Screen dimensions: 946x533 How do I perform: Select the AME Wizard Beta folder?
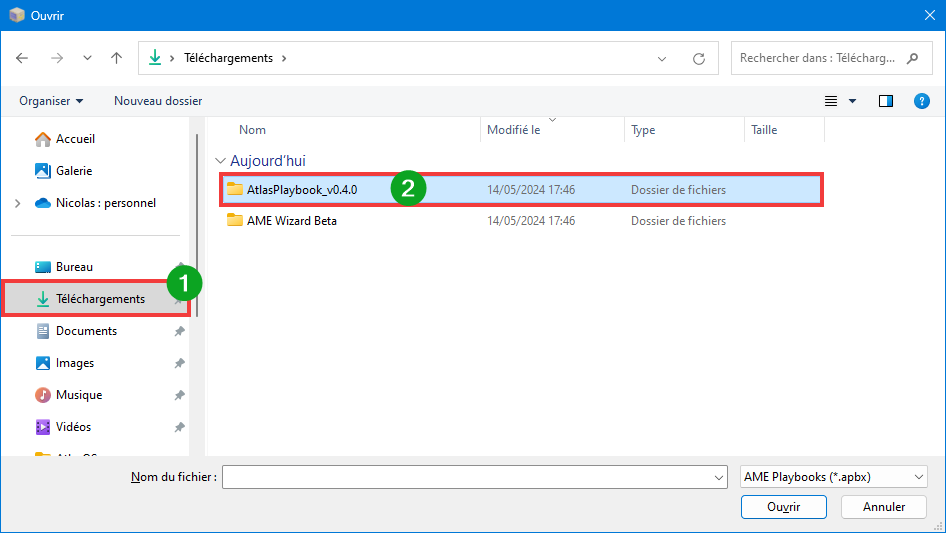click(x=521, y=221)
